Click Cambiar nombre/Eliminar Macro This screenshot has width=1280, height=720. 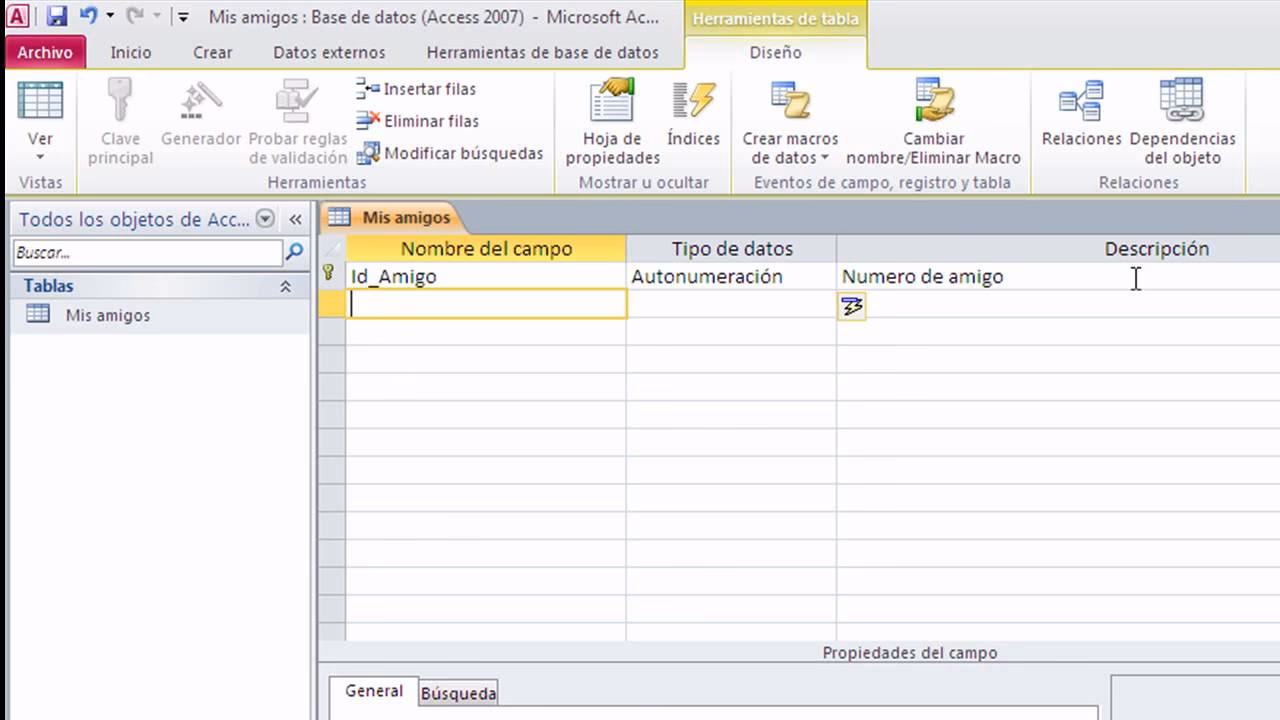[933, 122]
